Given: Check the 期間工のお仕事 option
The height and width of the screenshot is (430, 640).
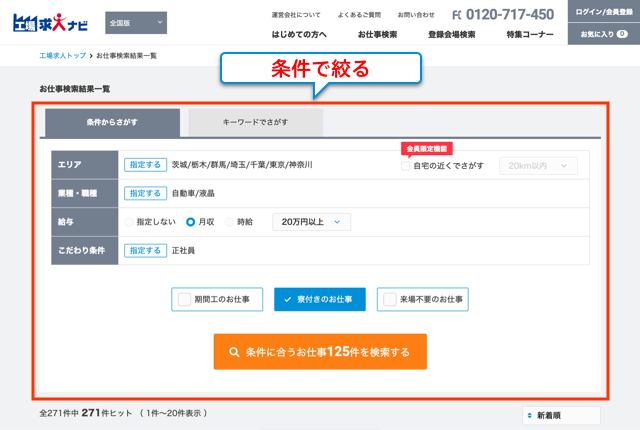Looking at the screenshot, I should point(185,299).
